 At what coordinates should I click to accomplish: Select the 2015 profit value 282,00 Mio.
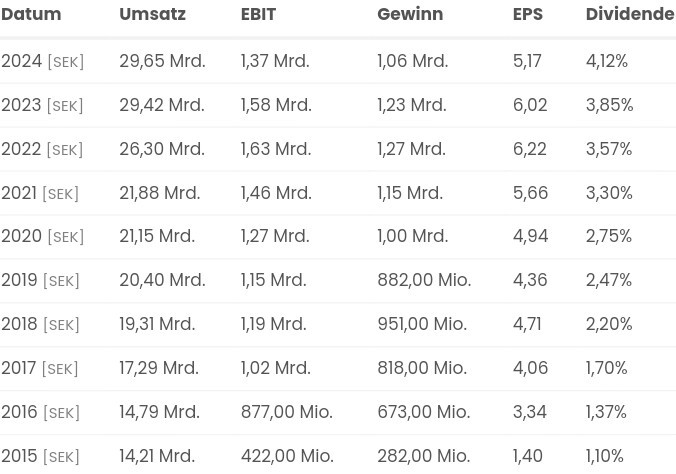pyautogui.click(x=423, y=456)
